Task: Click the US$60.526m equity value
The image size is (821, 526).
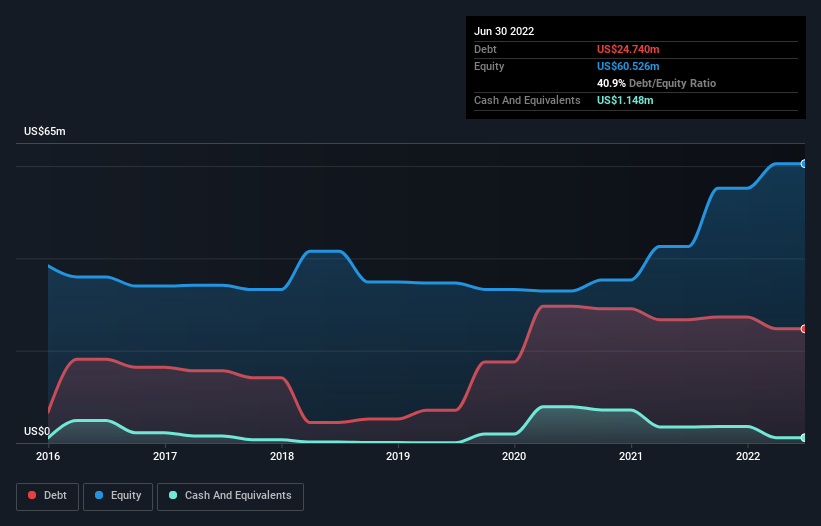Action: tap(628, 66)
